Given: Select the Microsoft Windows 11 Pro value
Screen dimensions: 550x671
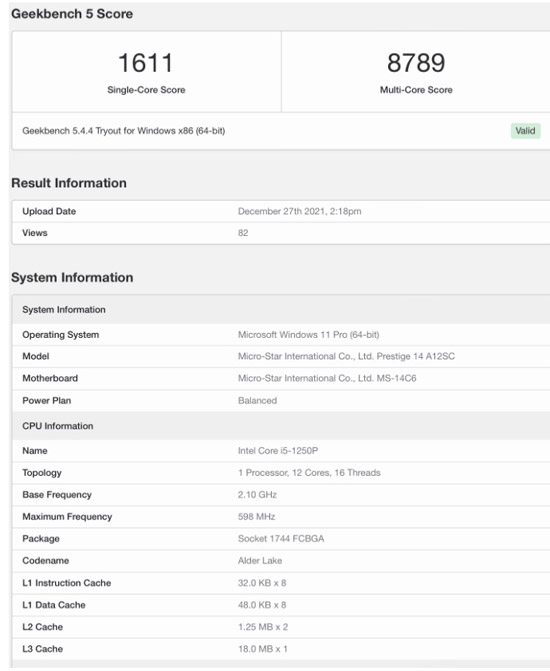Looking at the screenshot, I should click(x=309, y=335).
